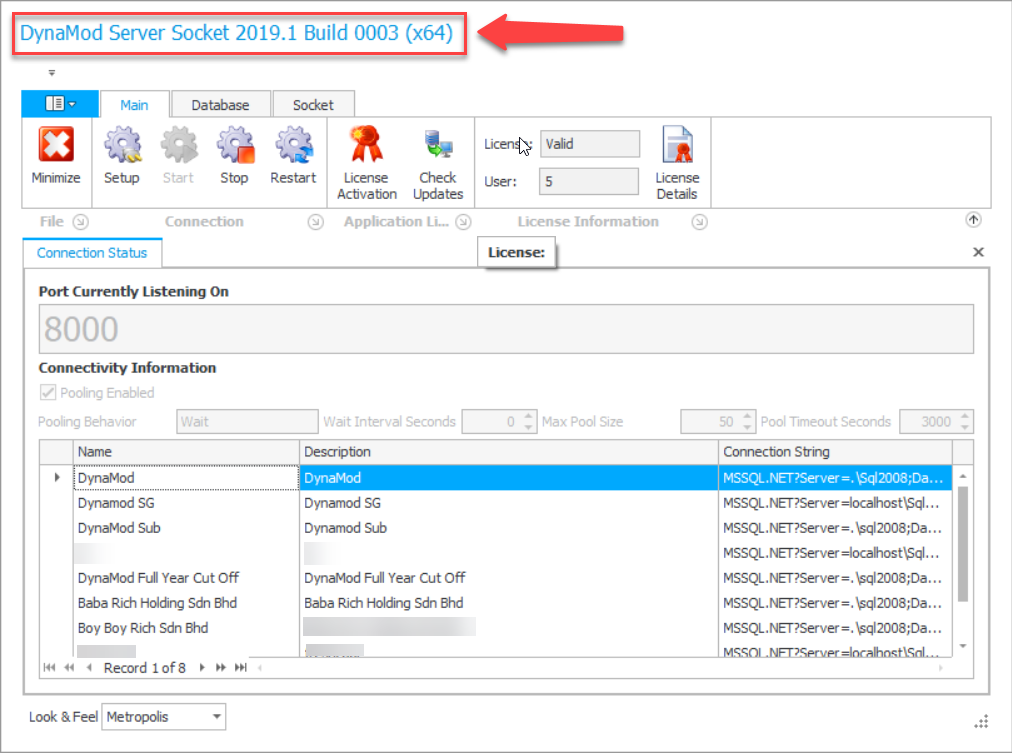The image size is (1012, 753).
Task: Go to last record navigator button
Action: point(241,667)
